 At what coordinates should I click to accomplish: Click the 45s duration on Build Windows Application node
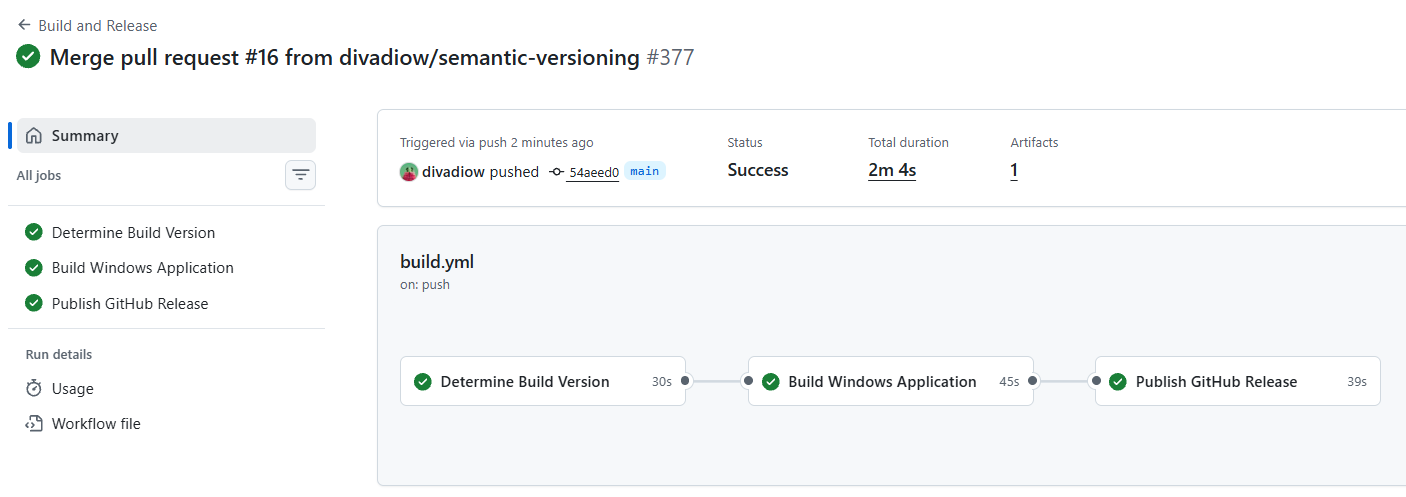[1009, 382]
